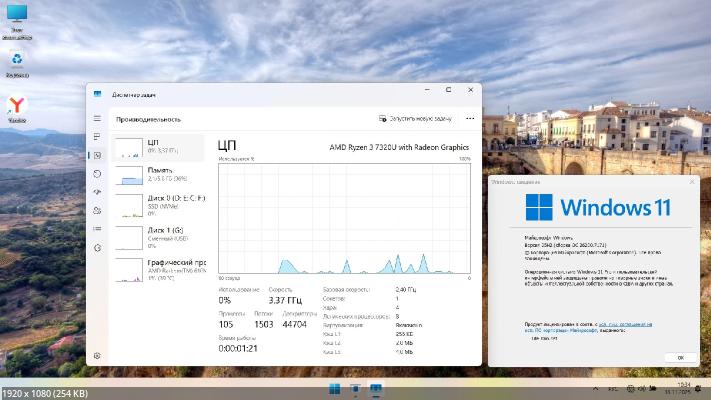
Task: Open the App history page icon
Action: (97, 173)
